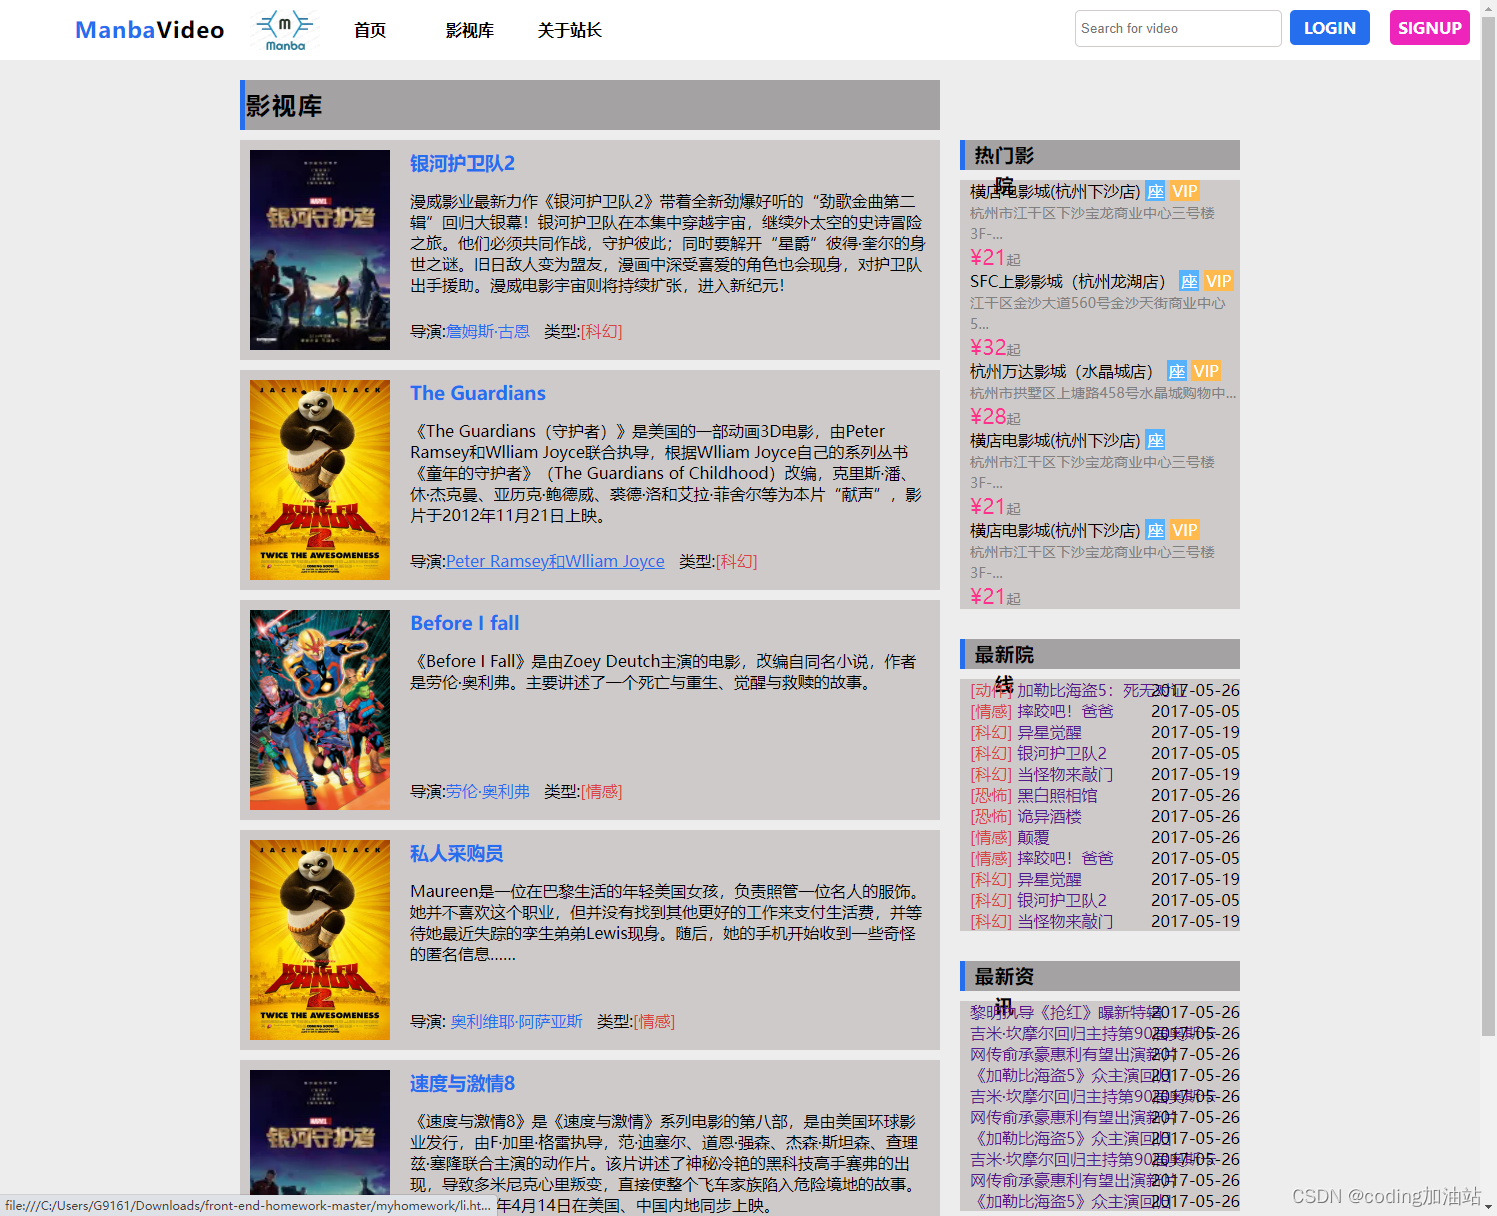1497x1216 pixels.
Task: Open the 关于站长 menu item
Action: [x=570, y=30]
